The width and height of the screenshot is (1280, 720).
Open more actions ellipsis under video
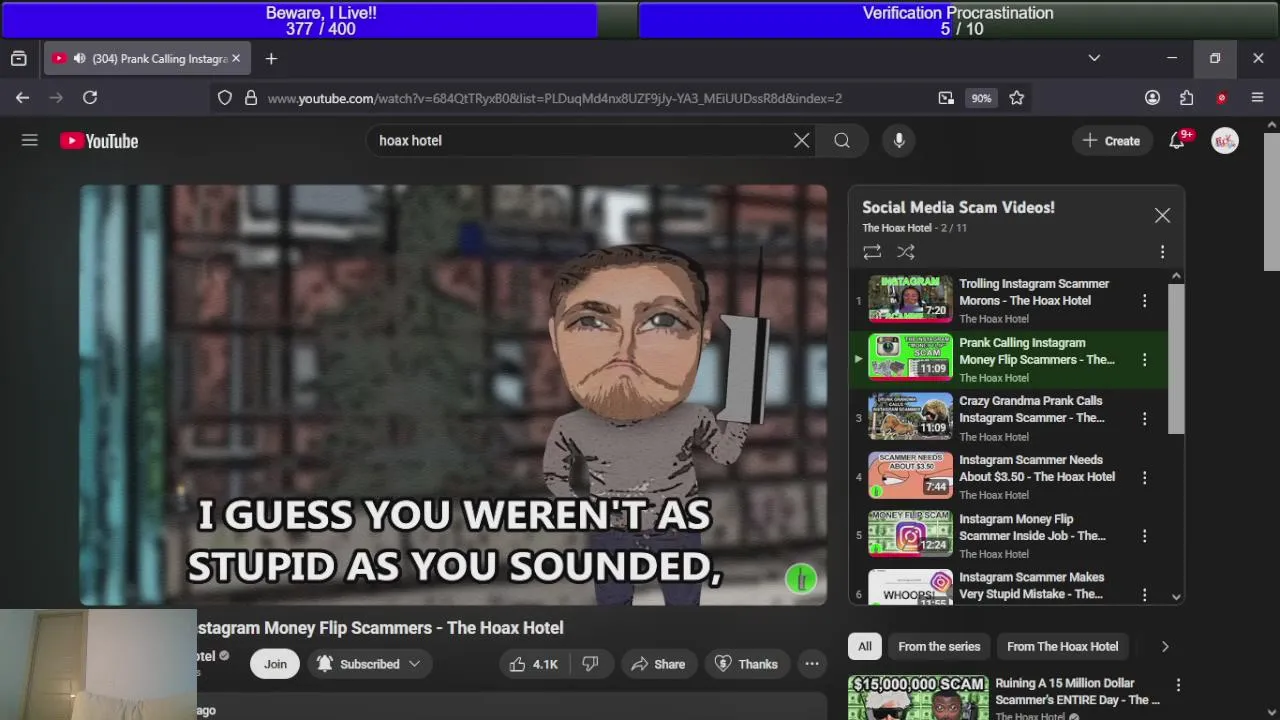pyautogui.click(x=812, y=664)
